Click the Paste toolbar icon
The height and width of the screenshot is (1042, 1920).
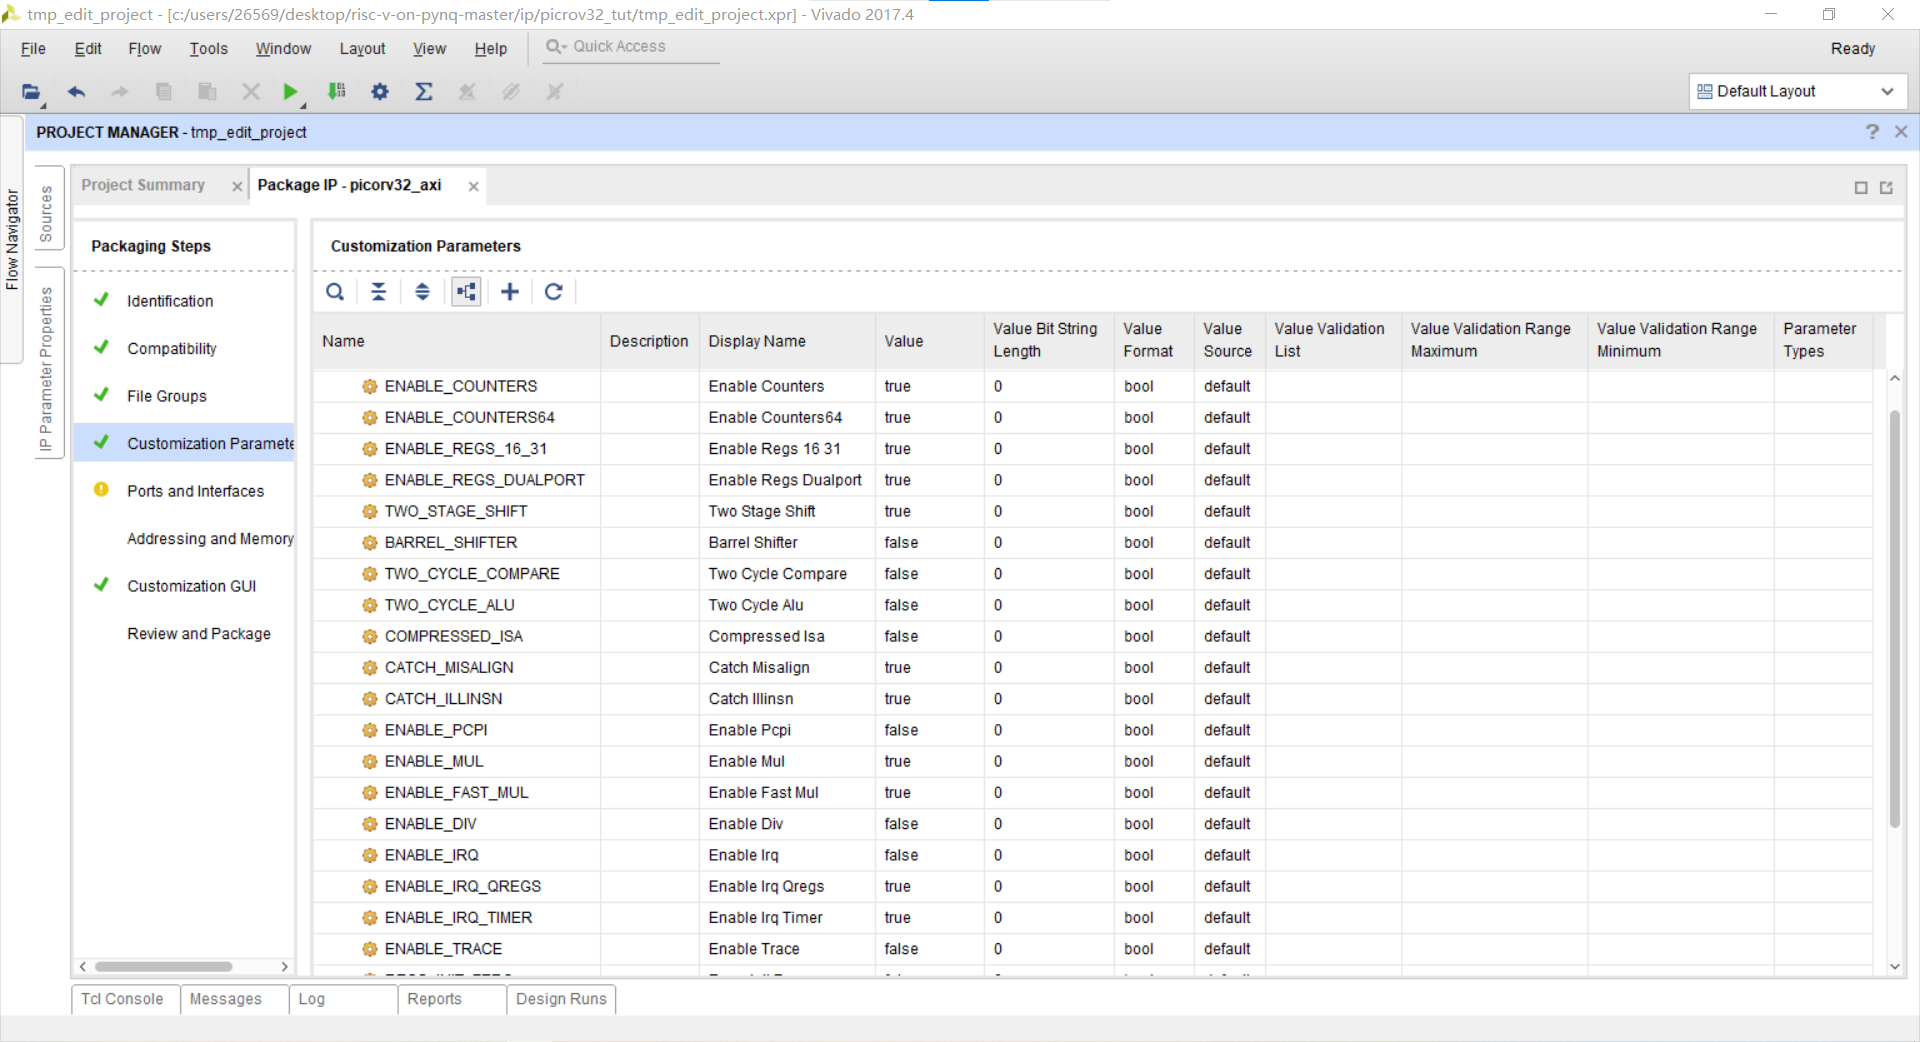tap(208, 92)
